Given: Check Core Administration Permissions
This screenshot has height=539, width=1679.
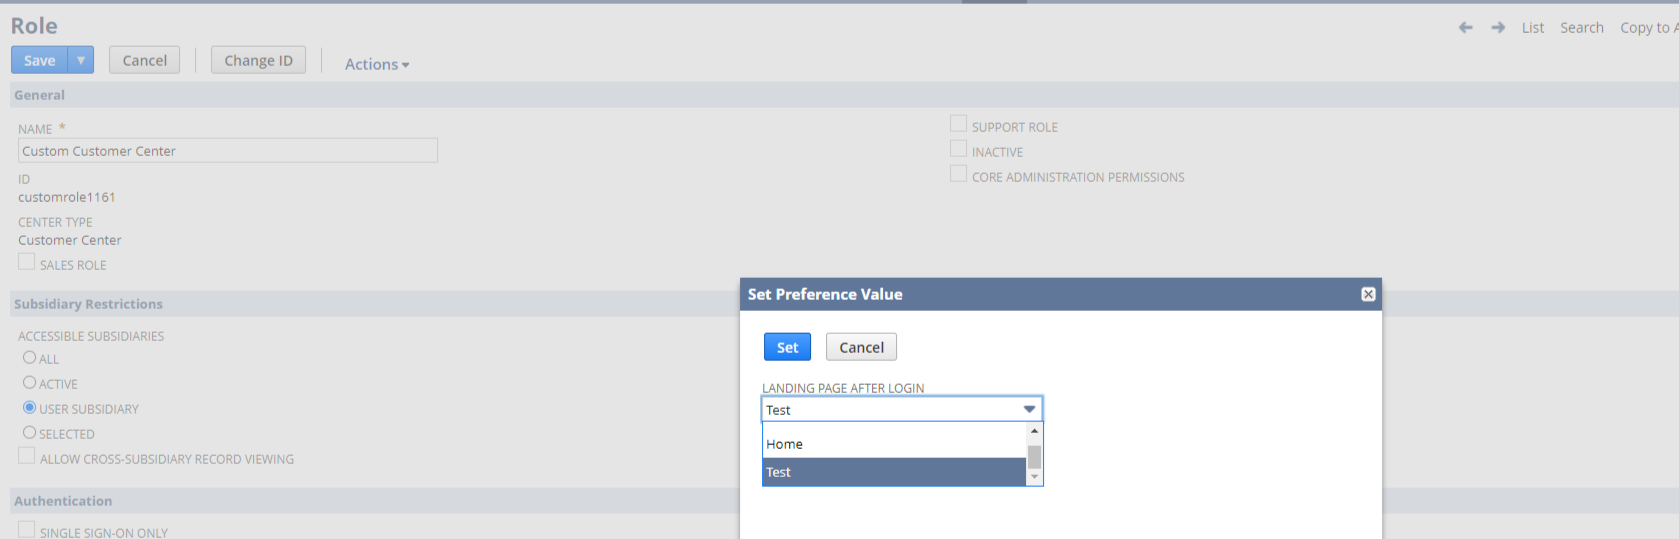Looking at the screenshot, I should (x=958, y=174).
